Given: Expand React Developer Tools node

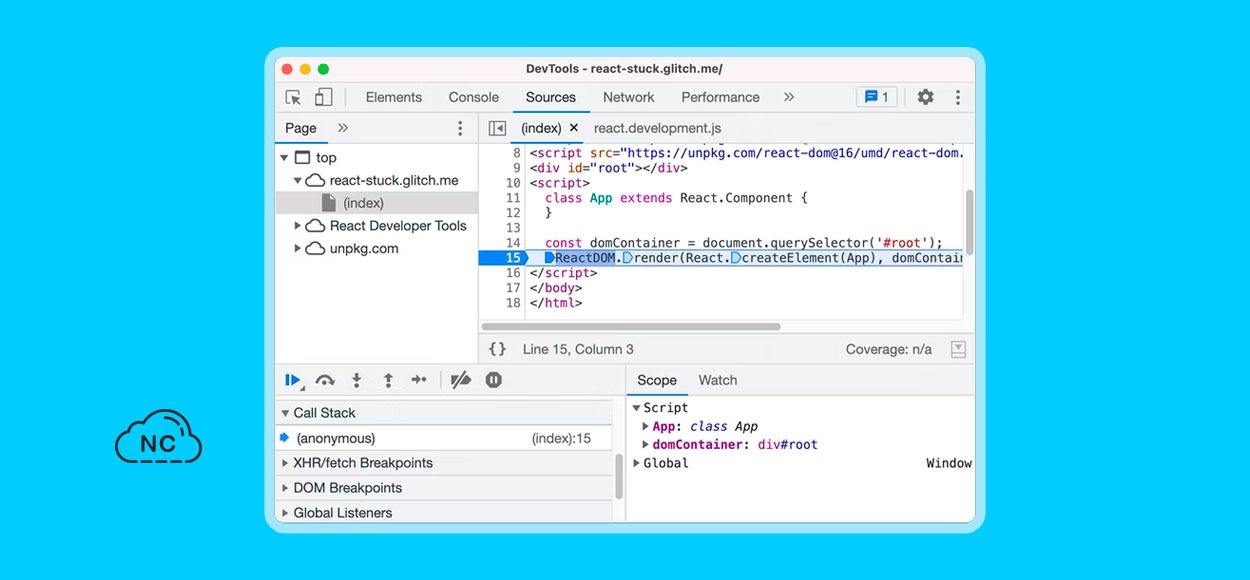Looking at the screenshot, I should pyautogui.click(x=298, y=226).
